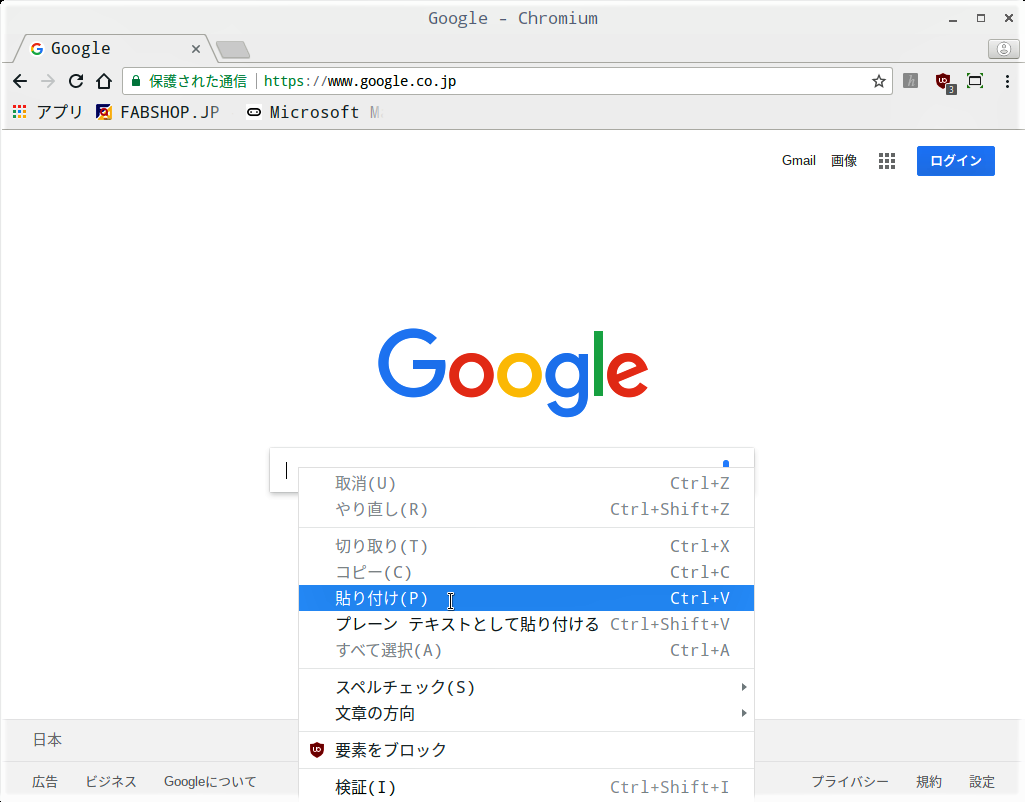1025x802 pixels.
Task: Choose 要素をブロック in the context menu
Action: coord(526,750)
